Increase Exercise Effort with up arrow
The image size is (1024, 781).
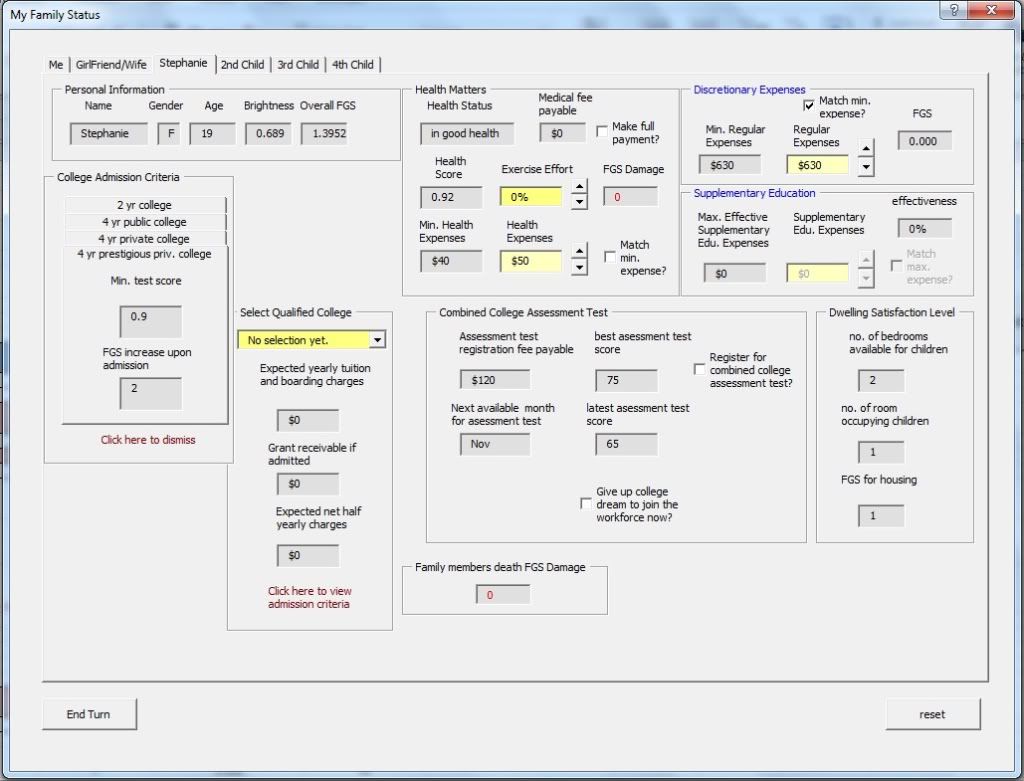[x=579, y=187]
